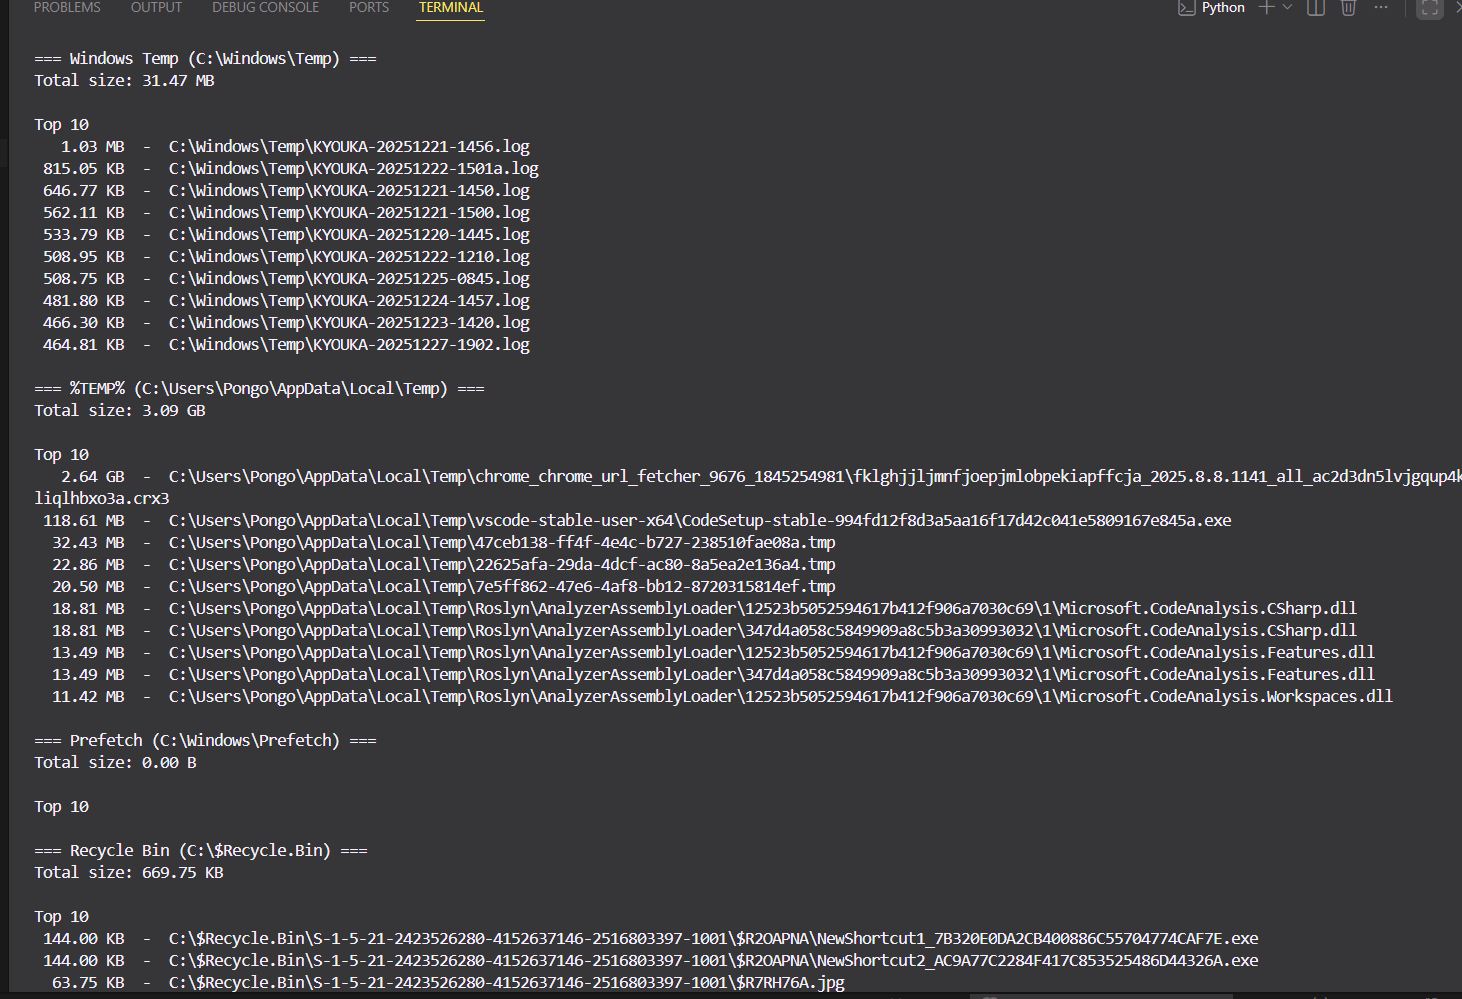This screenshot has width=1462, height=999.
Task: Select the Ports tab
Action: tap(369, 8)
